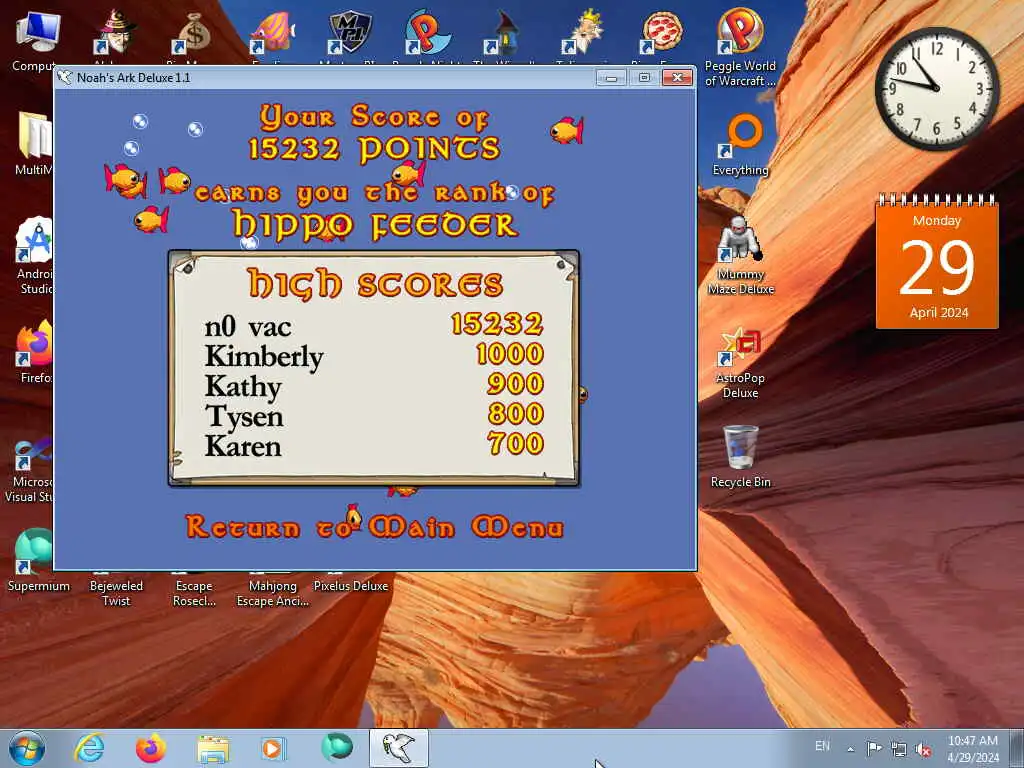Open the Peggle Nights desktop shortcut

[428, 33]
